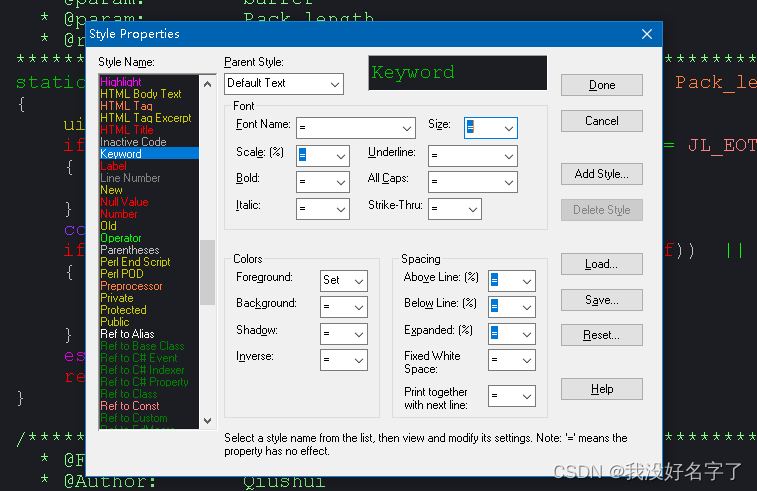Open the Add Style dialog

(x=602, y=174)
